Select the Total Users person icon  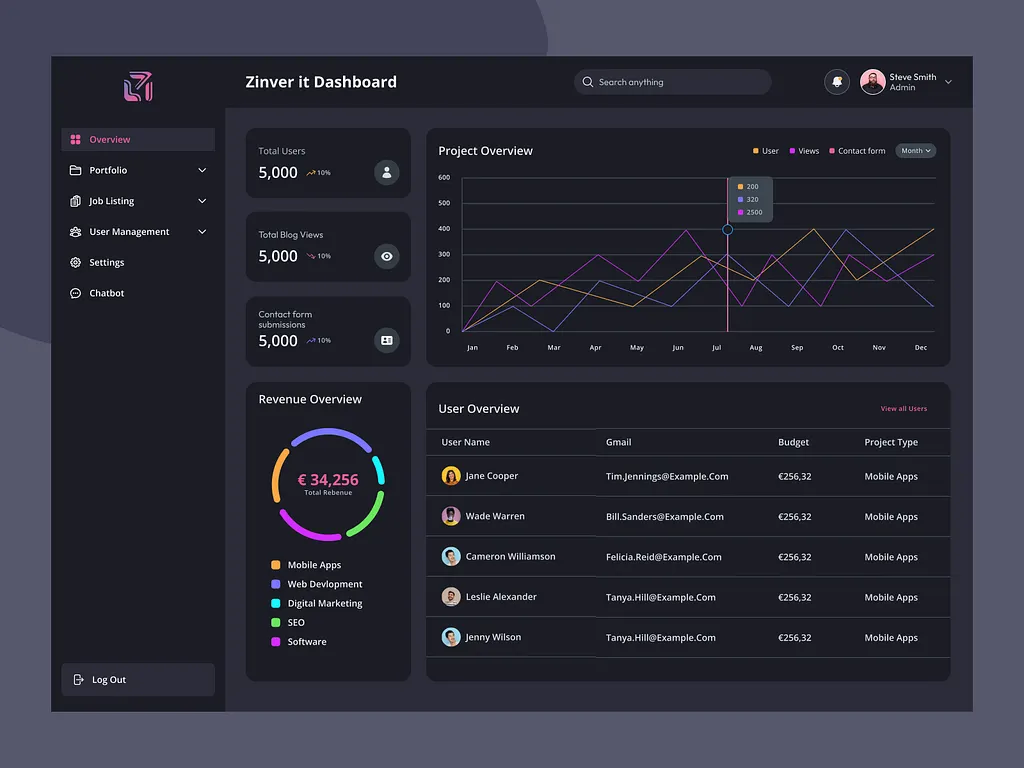[386, 172]
